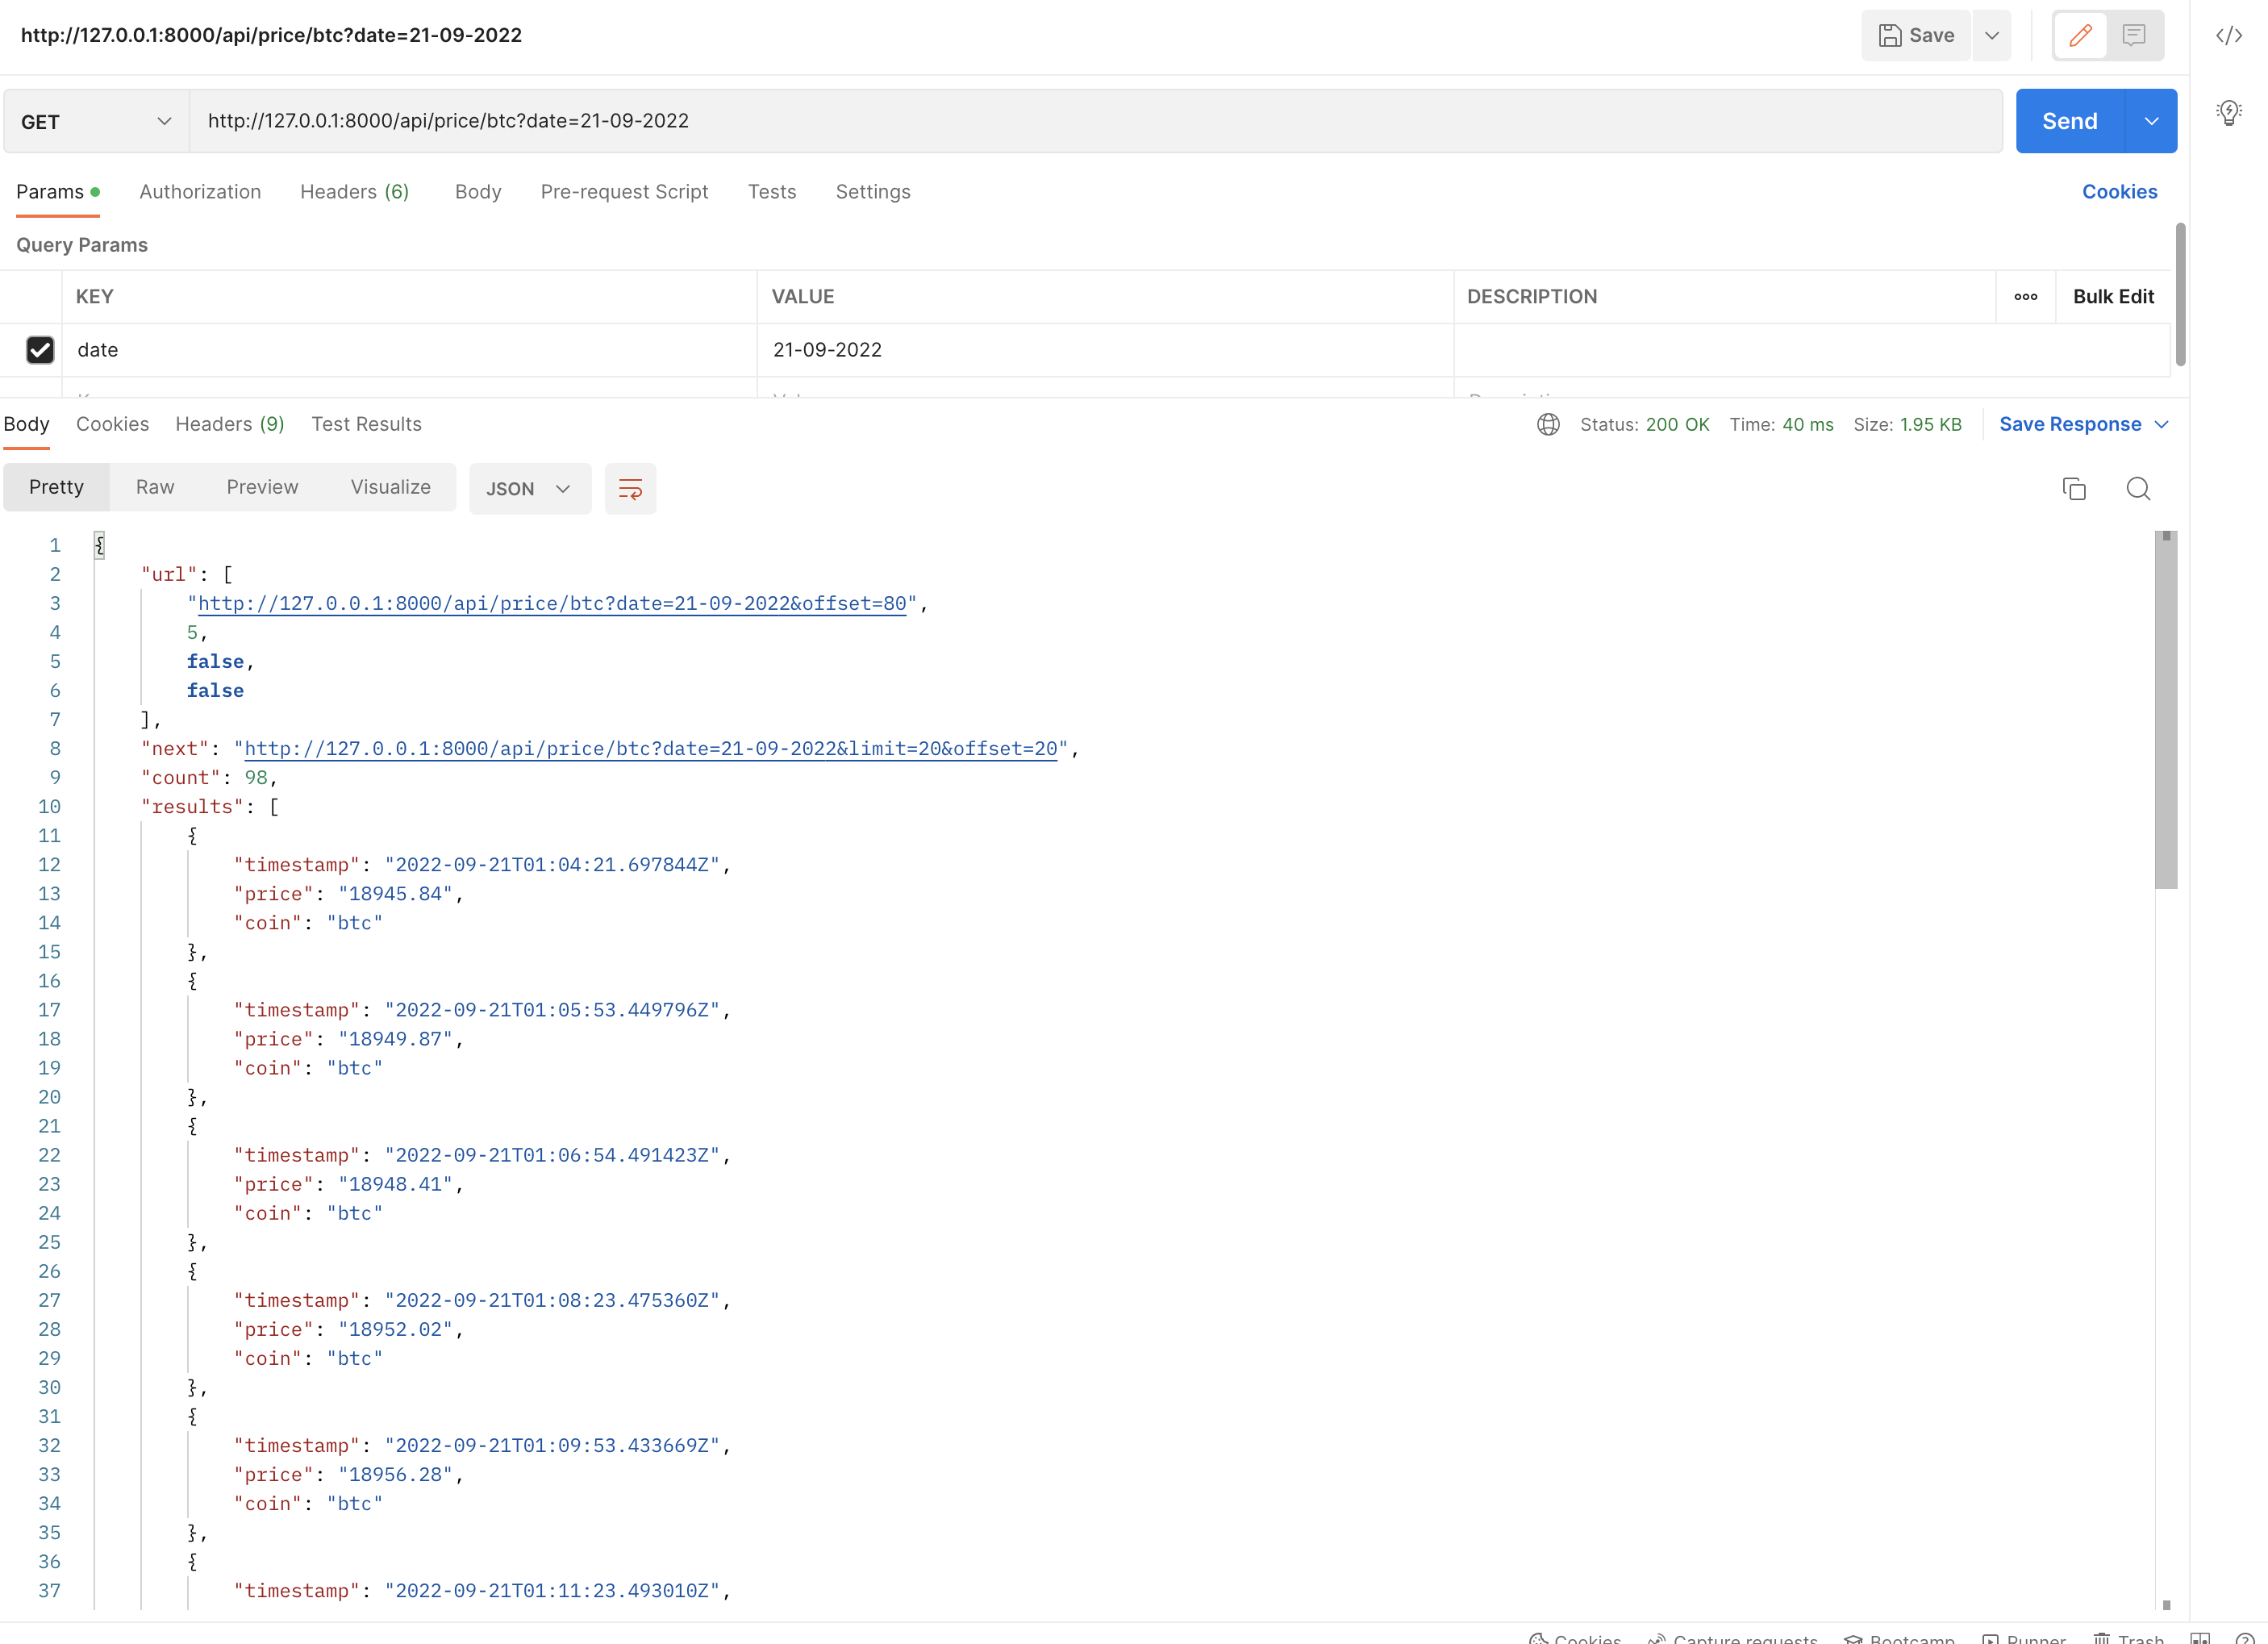Click the globe icon next to response status

[1548, 424]
